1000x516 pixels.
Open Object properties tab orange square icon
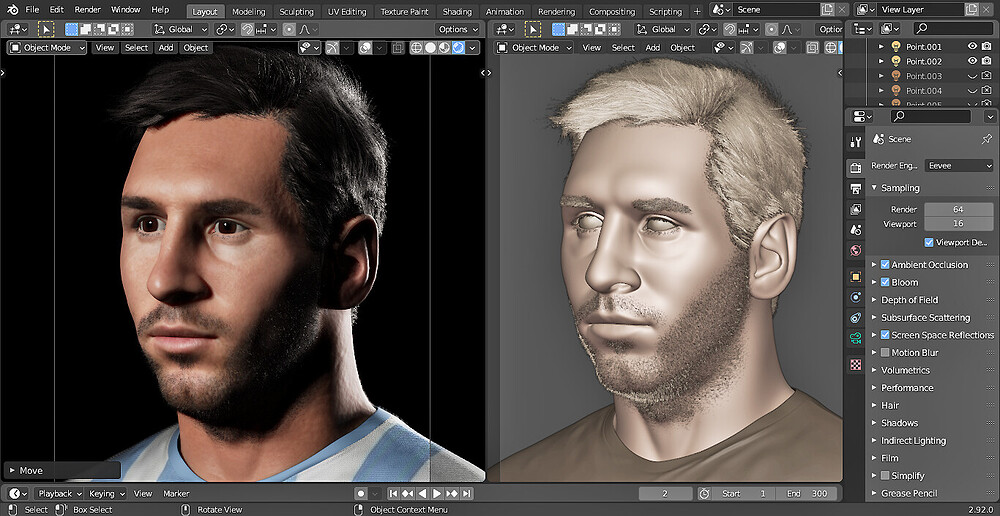[x=856, y=277]
